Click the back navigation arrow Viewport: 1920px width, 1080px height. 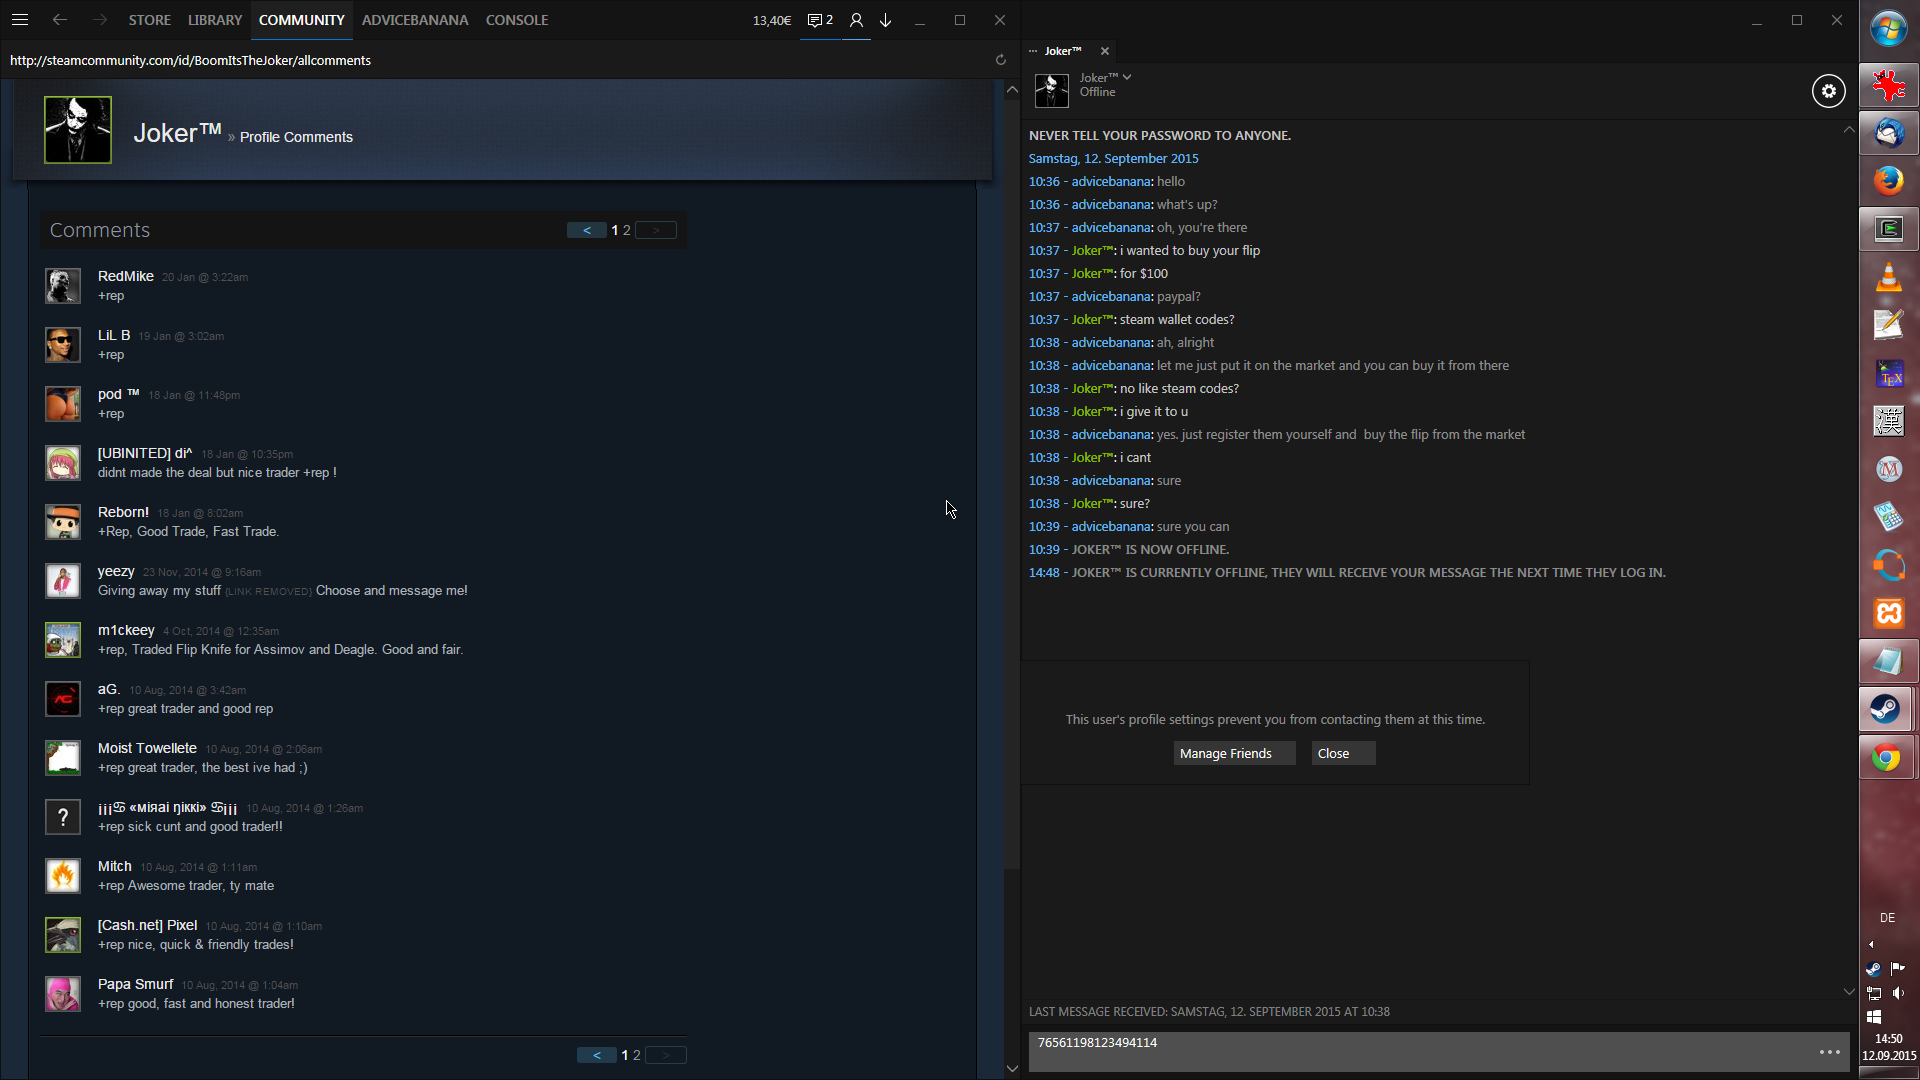[x=60, y=20]
